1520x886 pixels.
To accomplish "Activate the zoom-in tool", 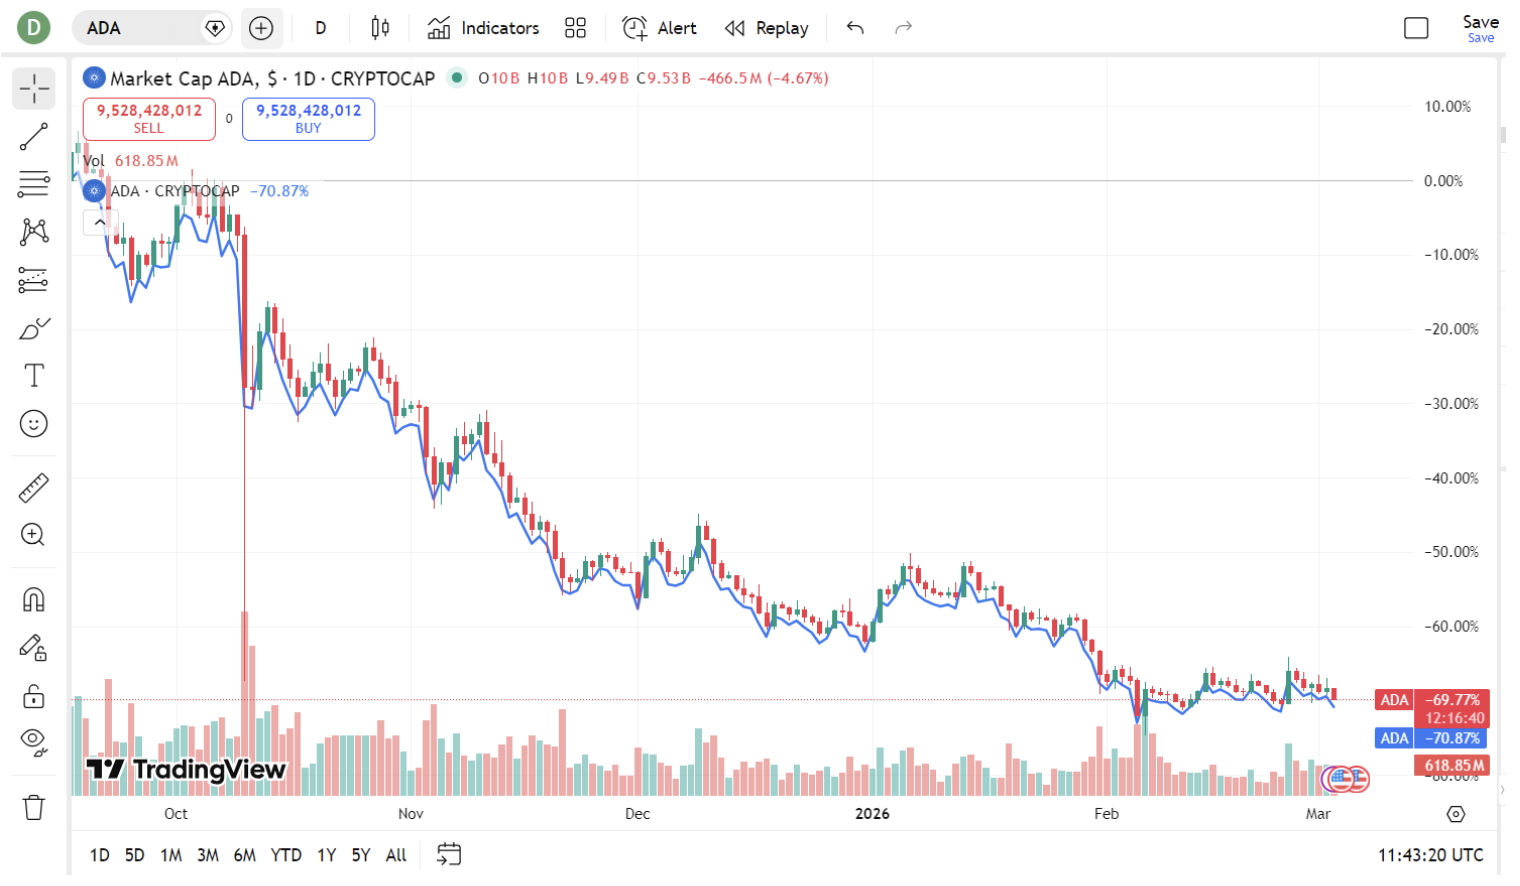I will [x=33, y=535].
